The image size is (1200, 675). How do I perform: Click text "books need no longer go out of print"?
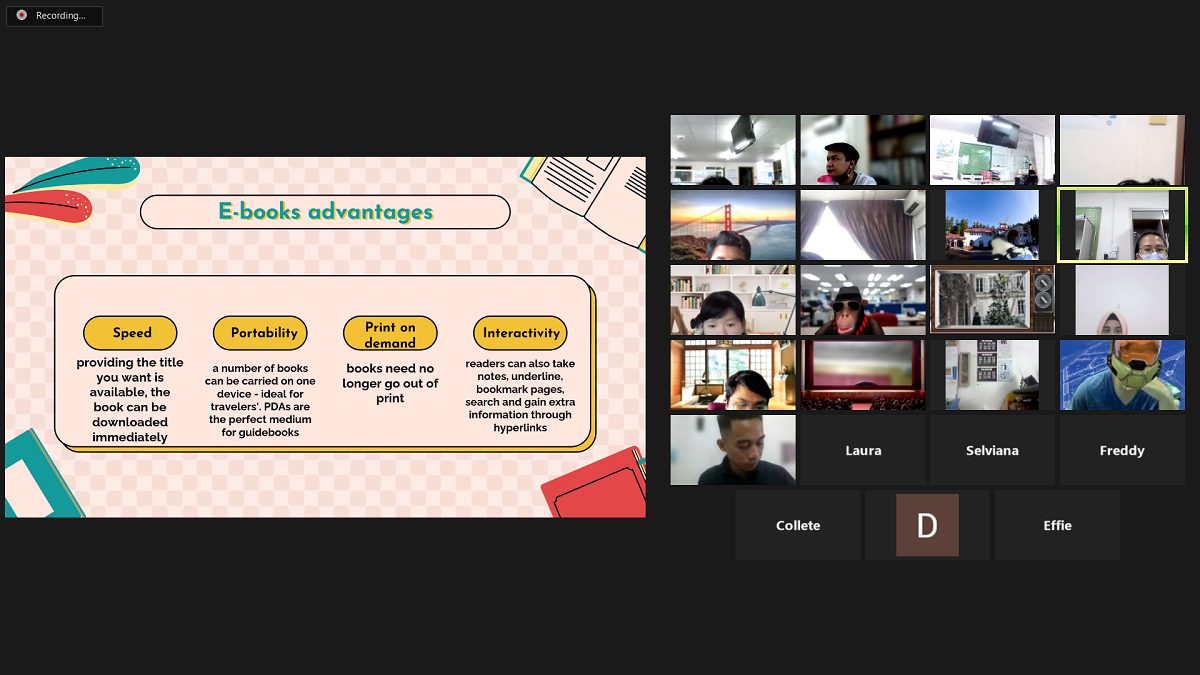point(390,383)
